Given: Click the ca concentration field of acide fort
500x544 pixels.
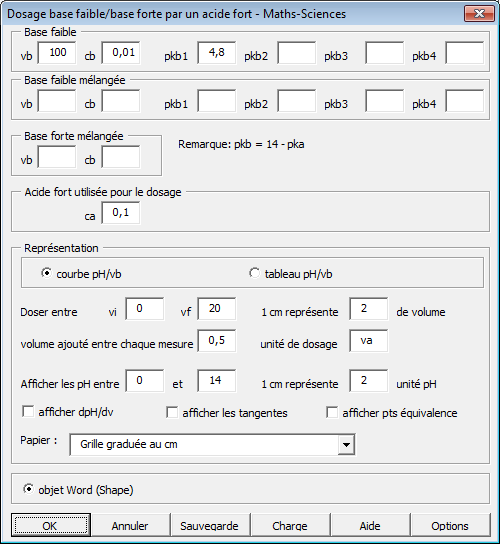Looking at the screenshot, I should pyautogui.click(x=121, y=213).
